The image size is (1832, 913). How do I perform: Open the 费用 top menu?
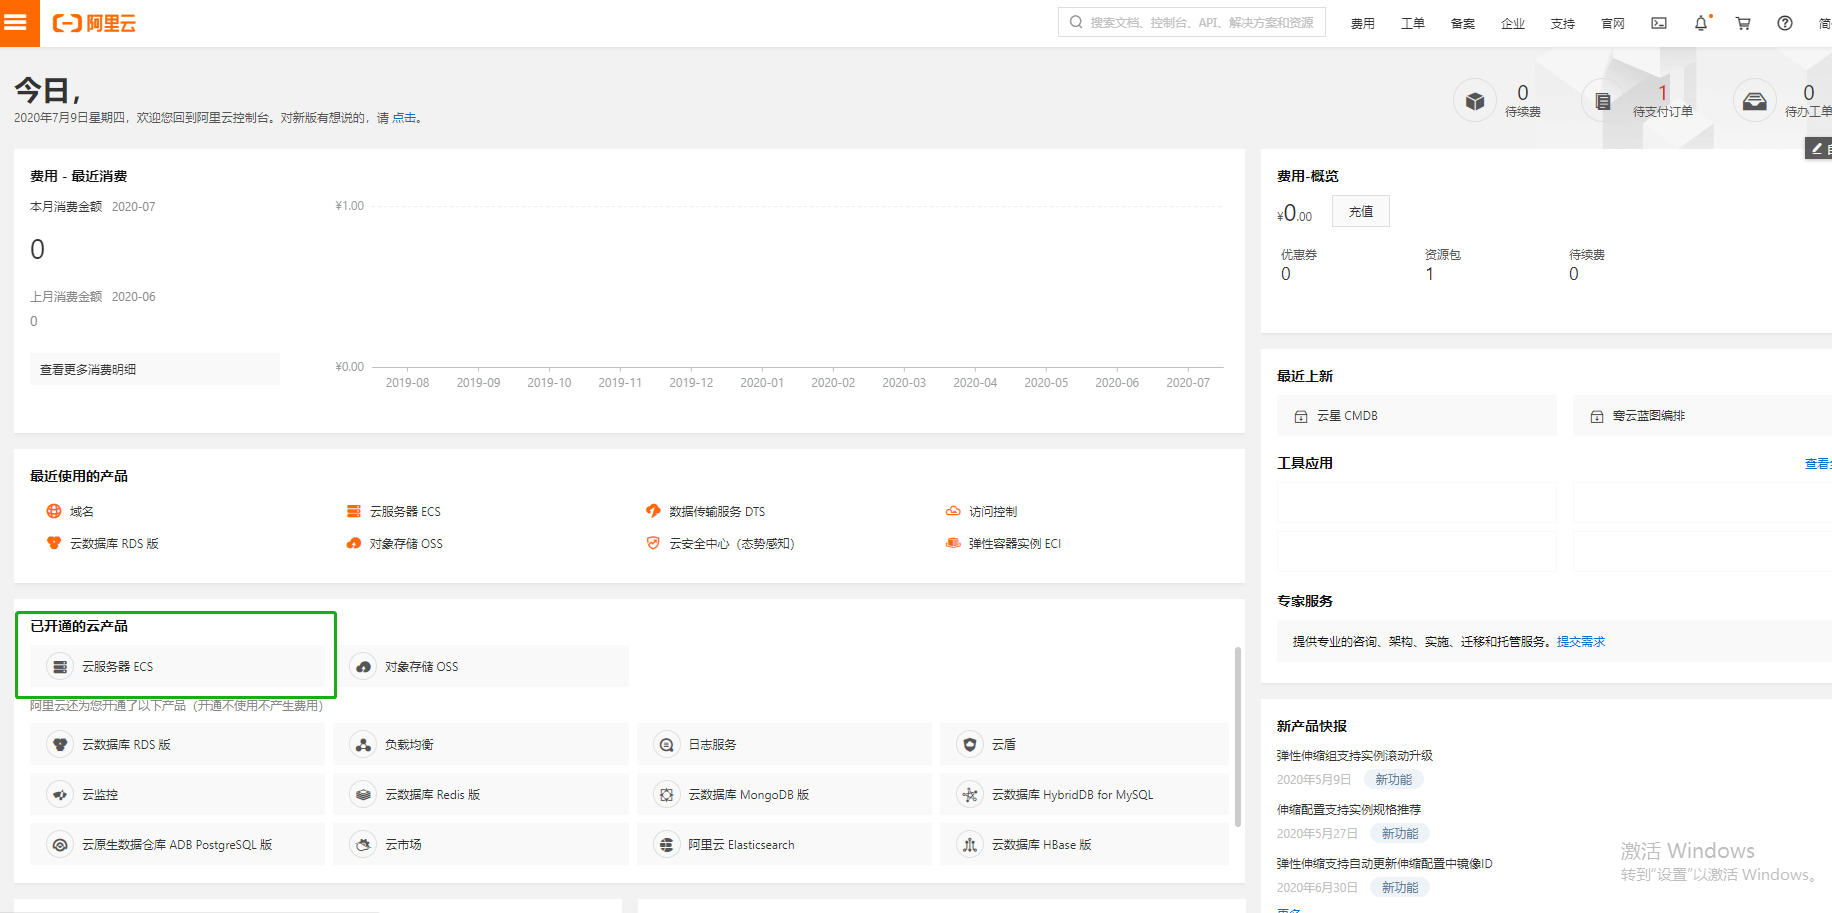1363,23
